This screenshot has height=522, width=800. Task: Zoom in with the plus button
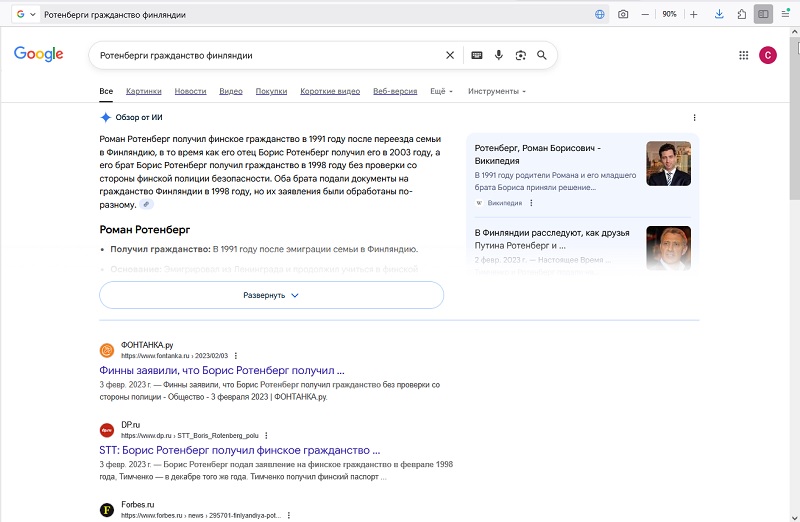coord(693,14)
